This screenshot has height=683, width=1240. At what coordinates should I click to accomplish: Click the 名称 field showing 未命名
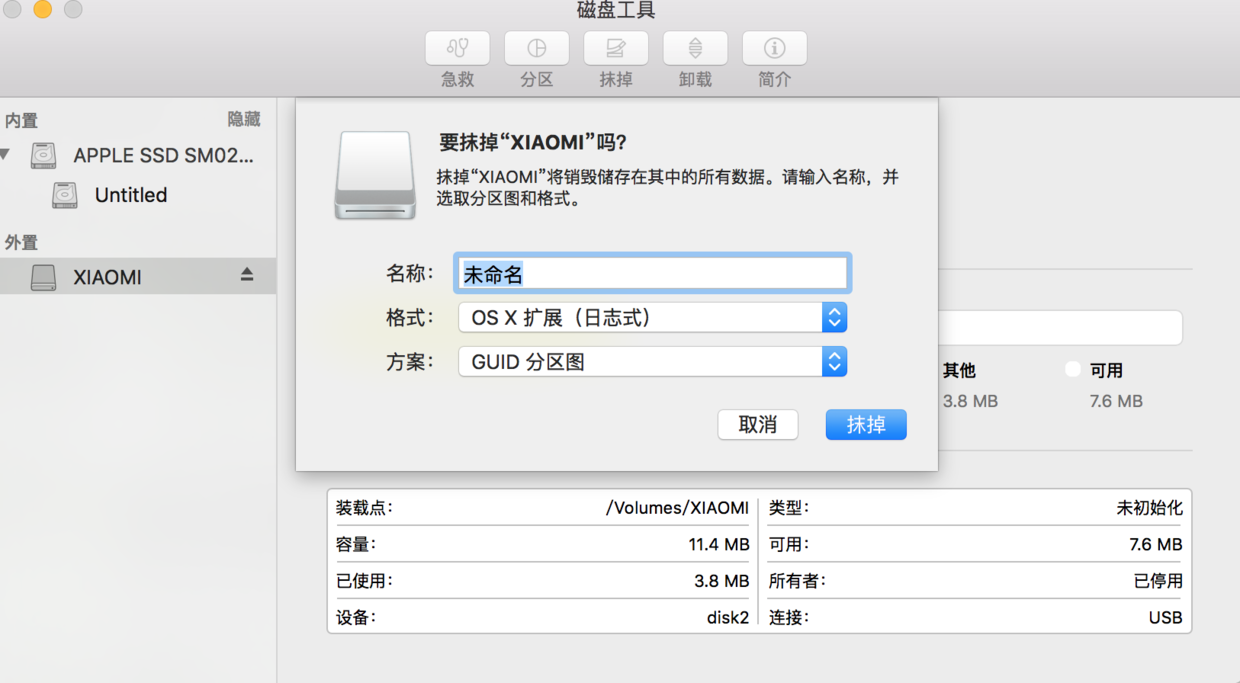(652, 272)
